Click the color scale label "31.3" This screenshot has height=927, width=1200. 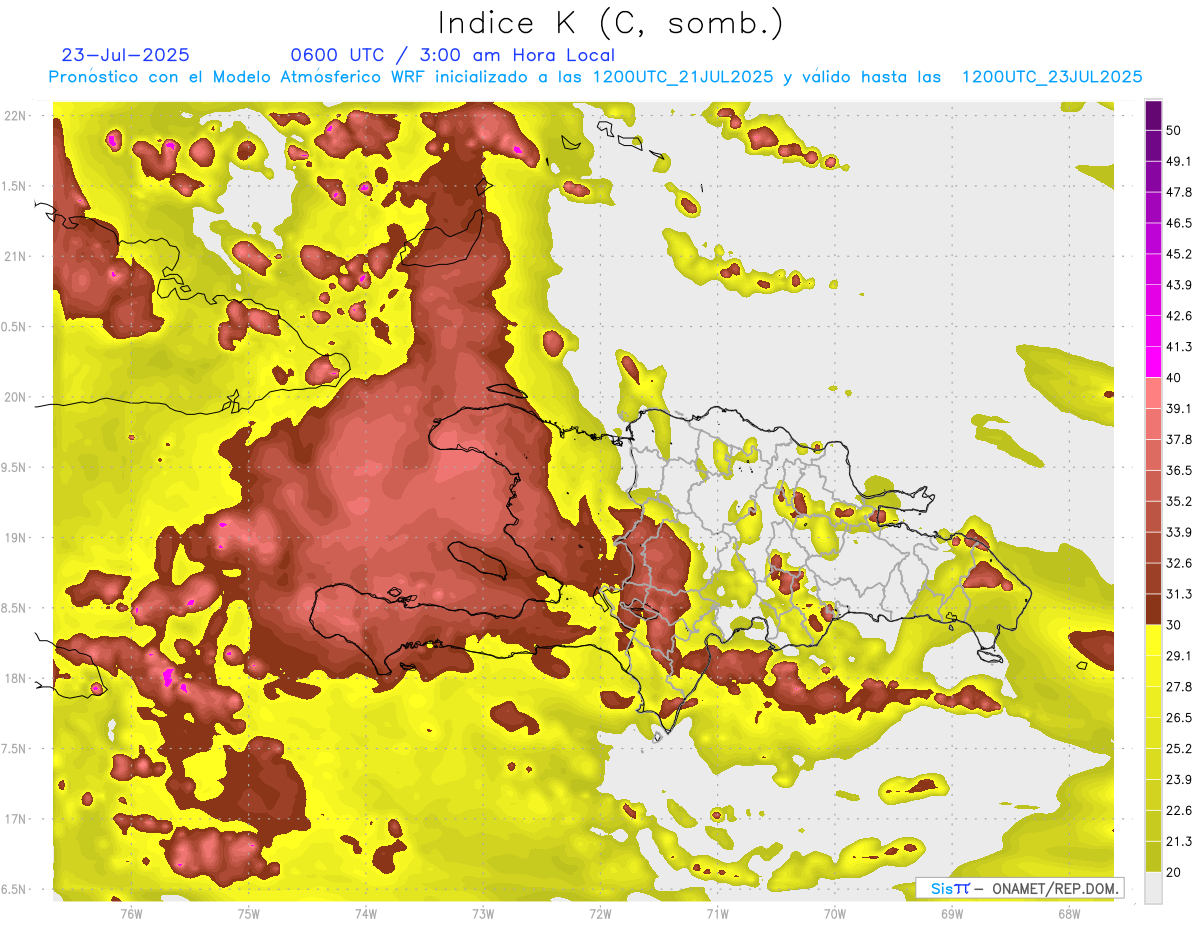coord(1179,594)
